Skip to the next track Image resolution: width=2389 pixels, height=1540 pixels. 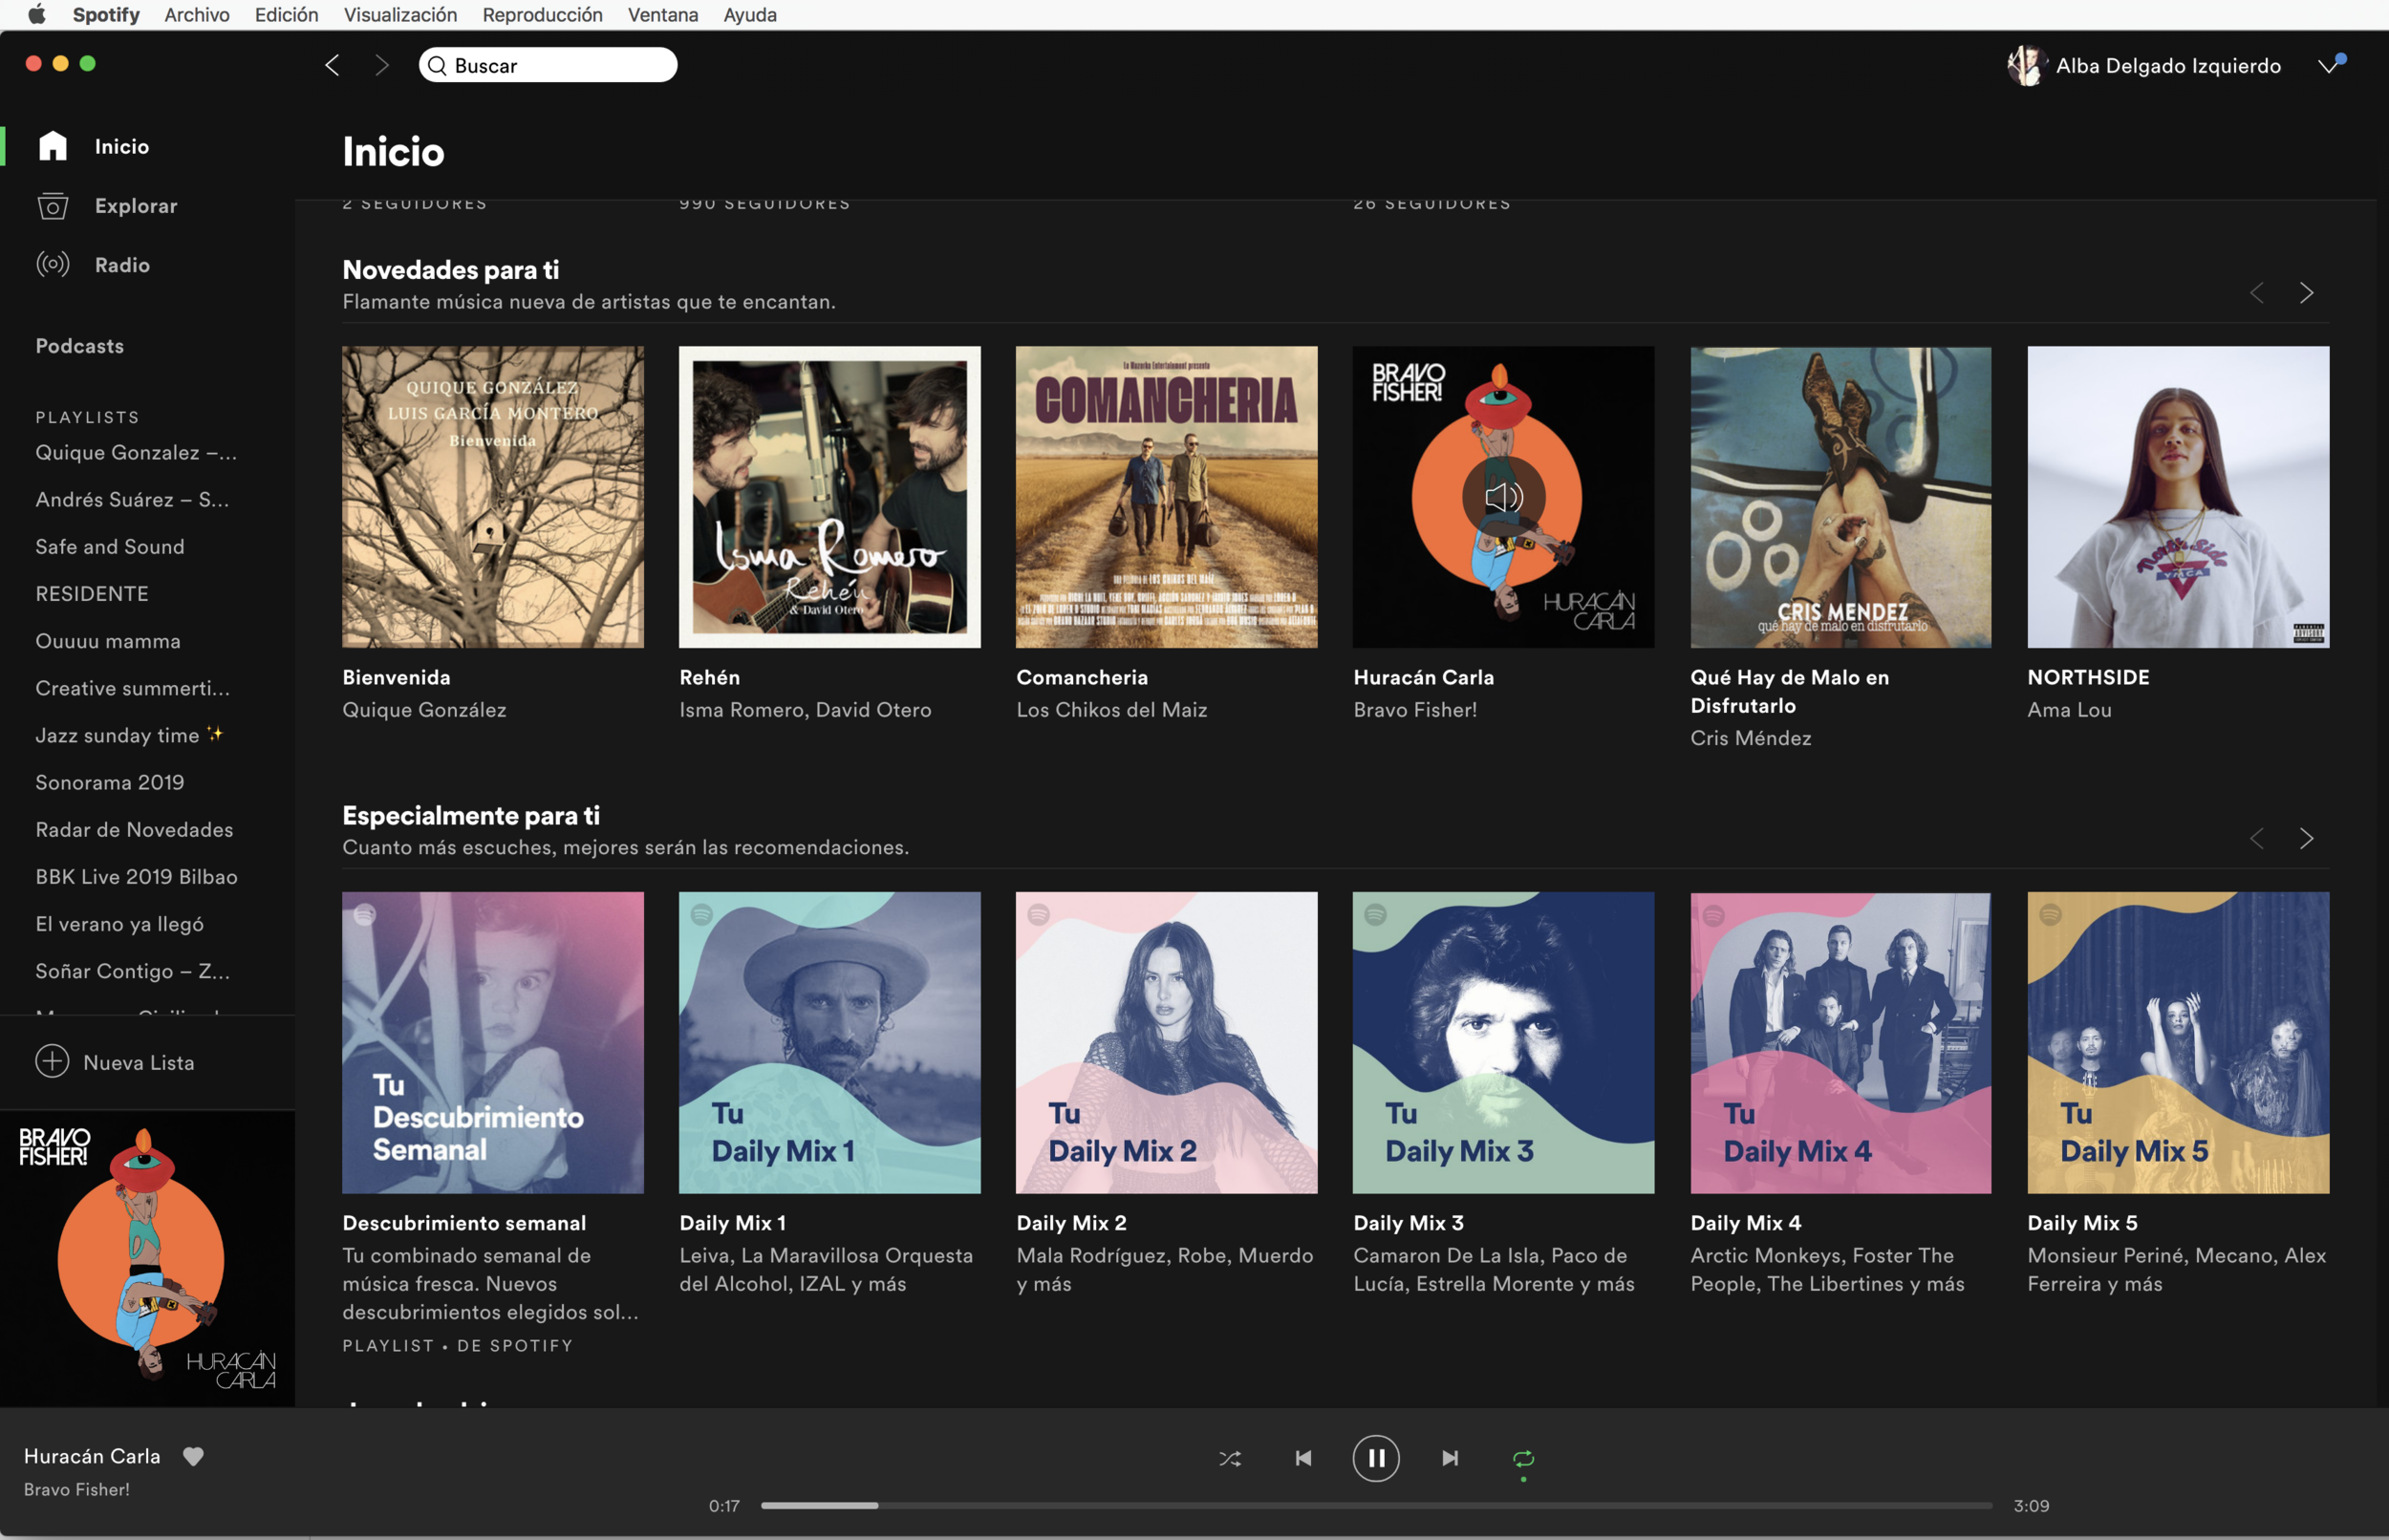(x=1450, y=1458)
